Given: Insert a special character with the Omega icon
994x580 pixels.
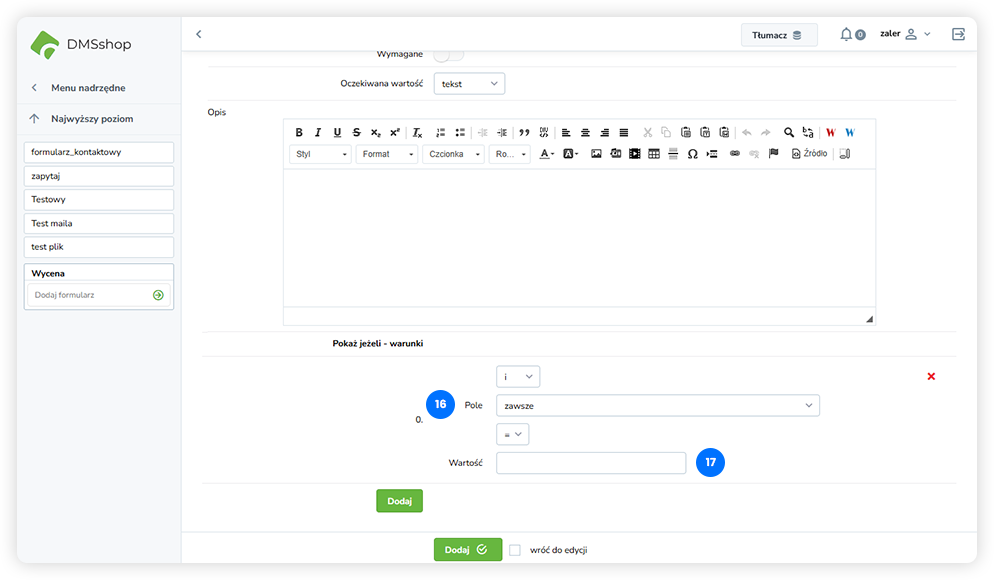Looking at the screenshot, I should (692, 154).
